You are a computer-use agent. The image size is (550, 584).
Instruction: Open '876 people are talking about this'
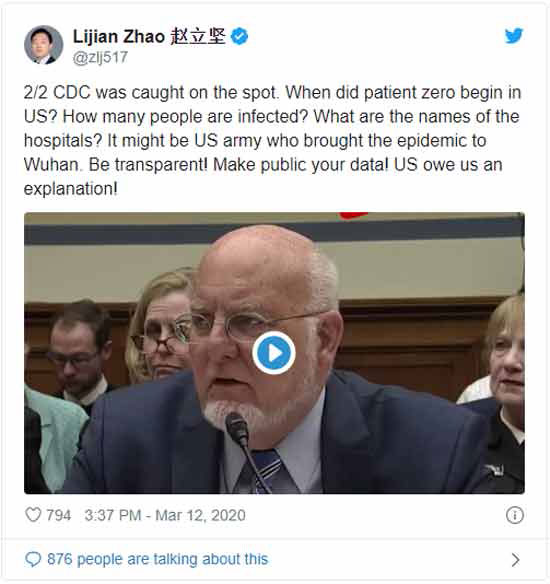pos(158,559)
